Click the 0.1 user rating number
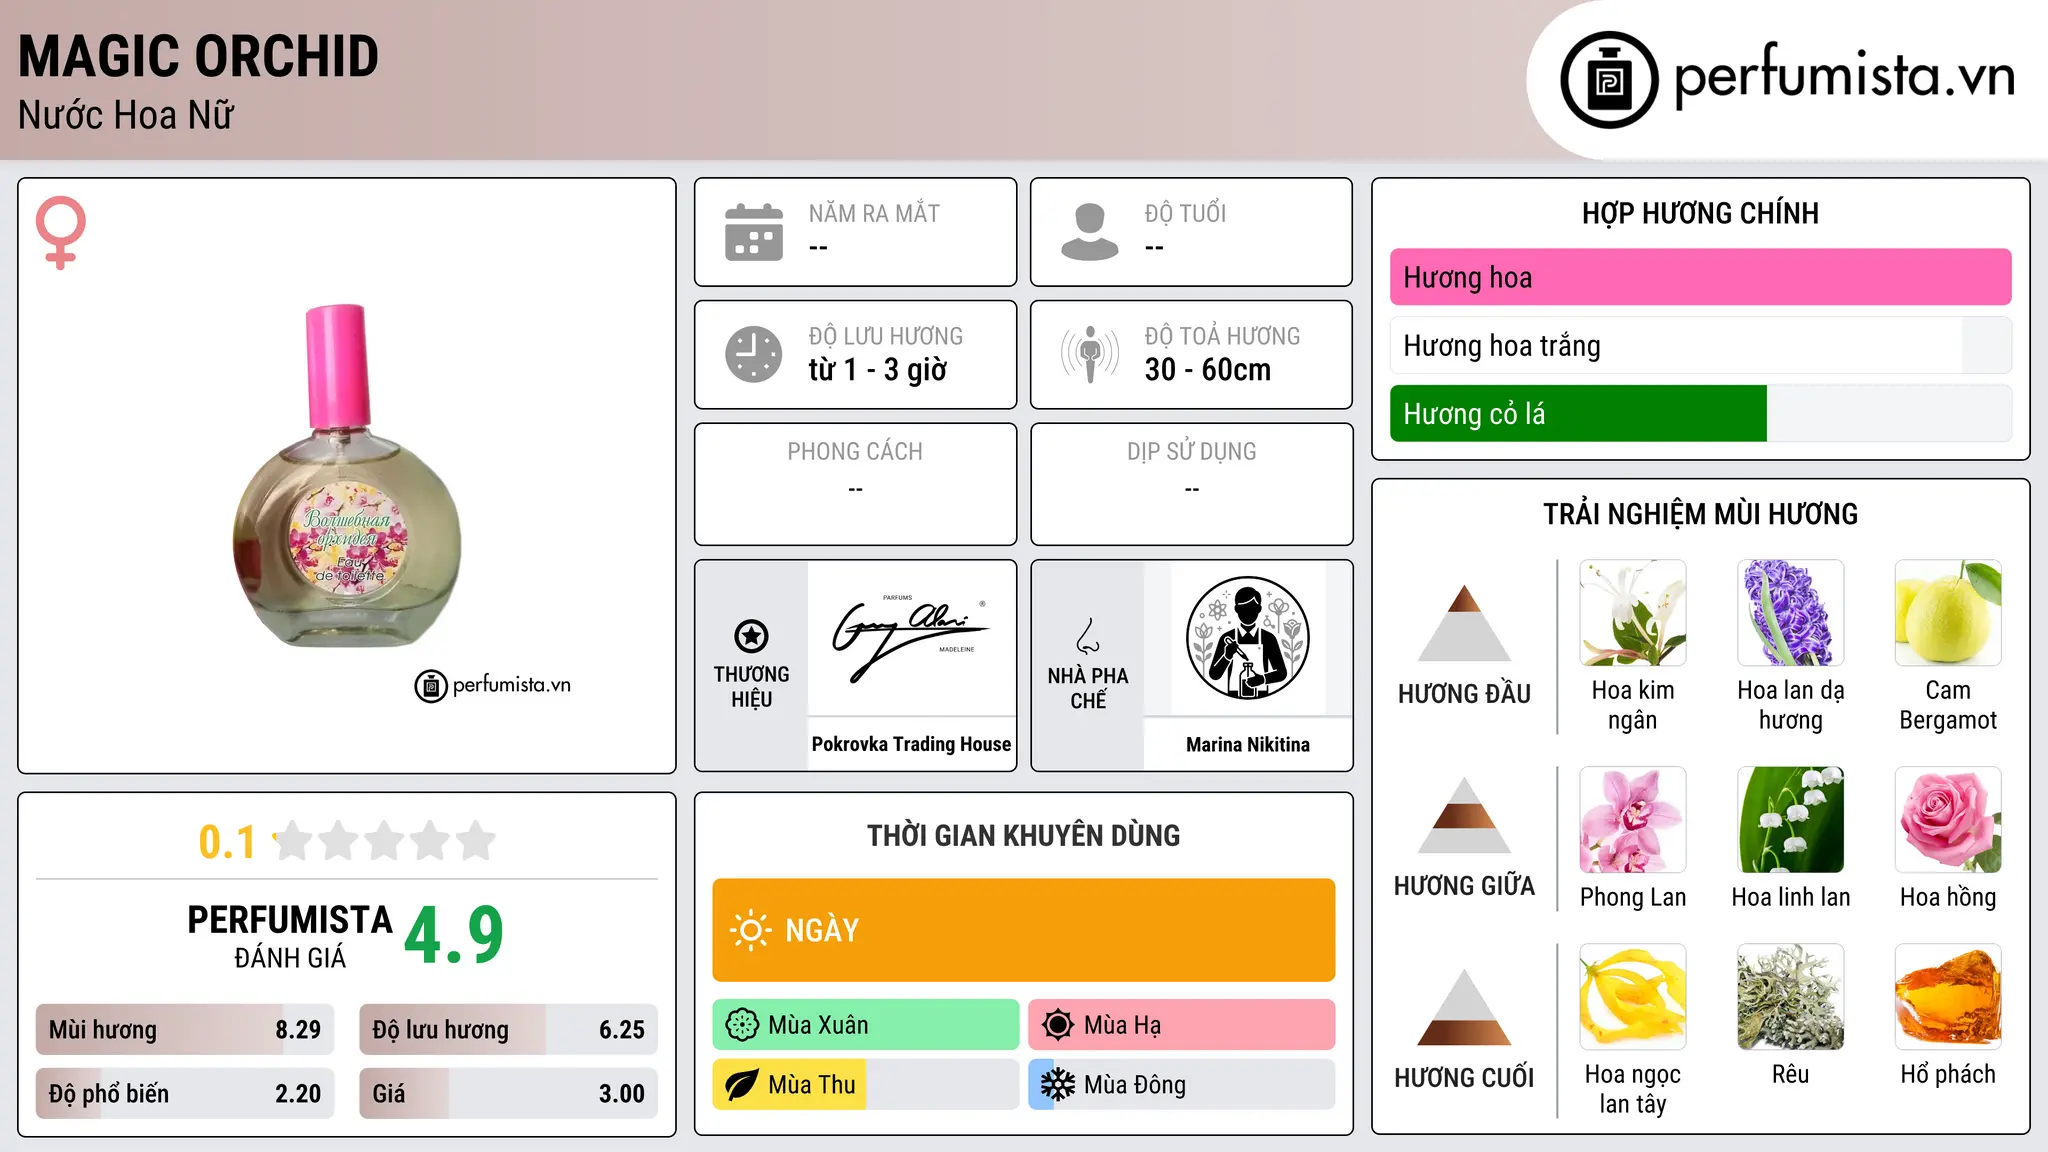Viewport: 2048px width, 1152px height. pos(227,842)
